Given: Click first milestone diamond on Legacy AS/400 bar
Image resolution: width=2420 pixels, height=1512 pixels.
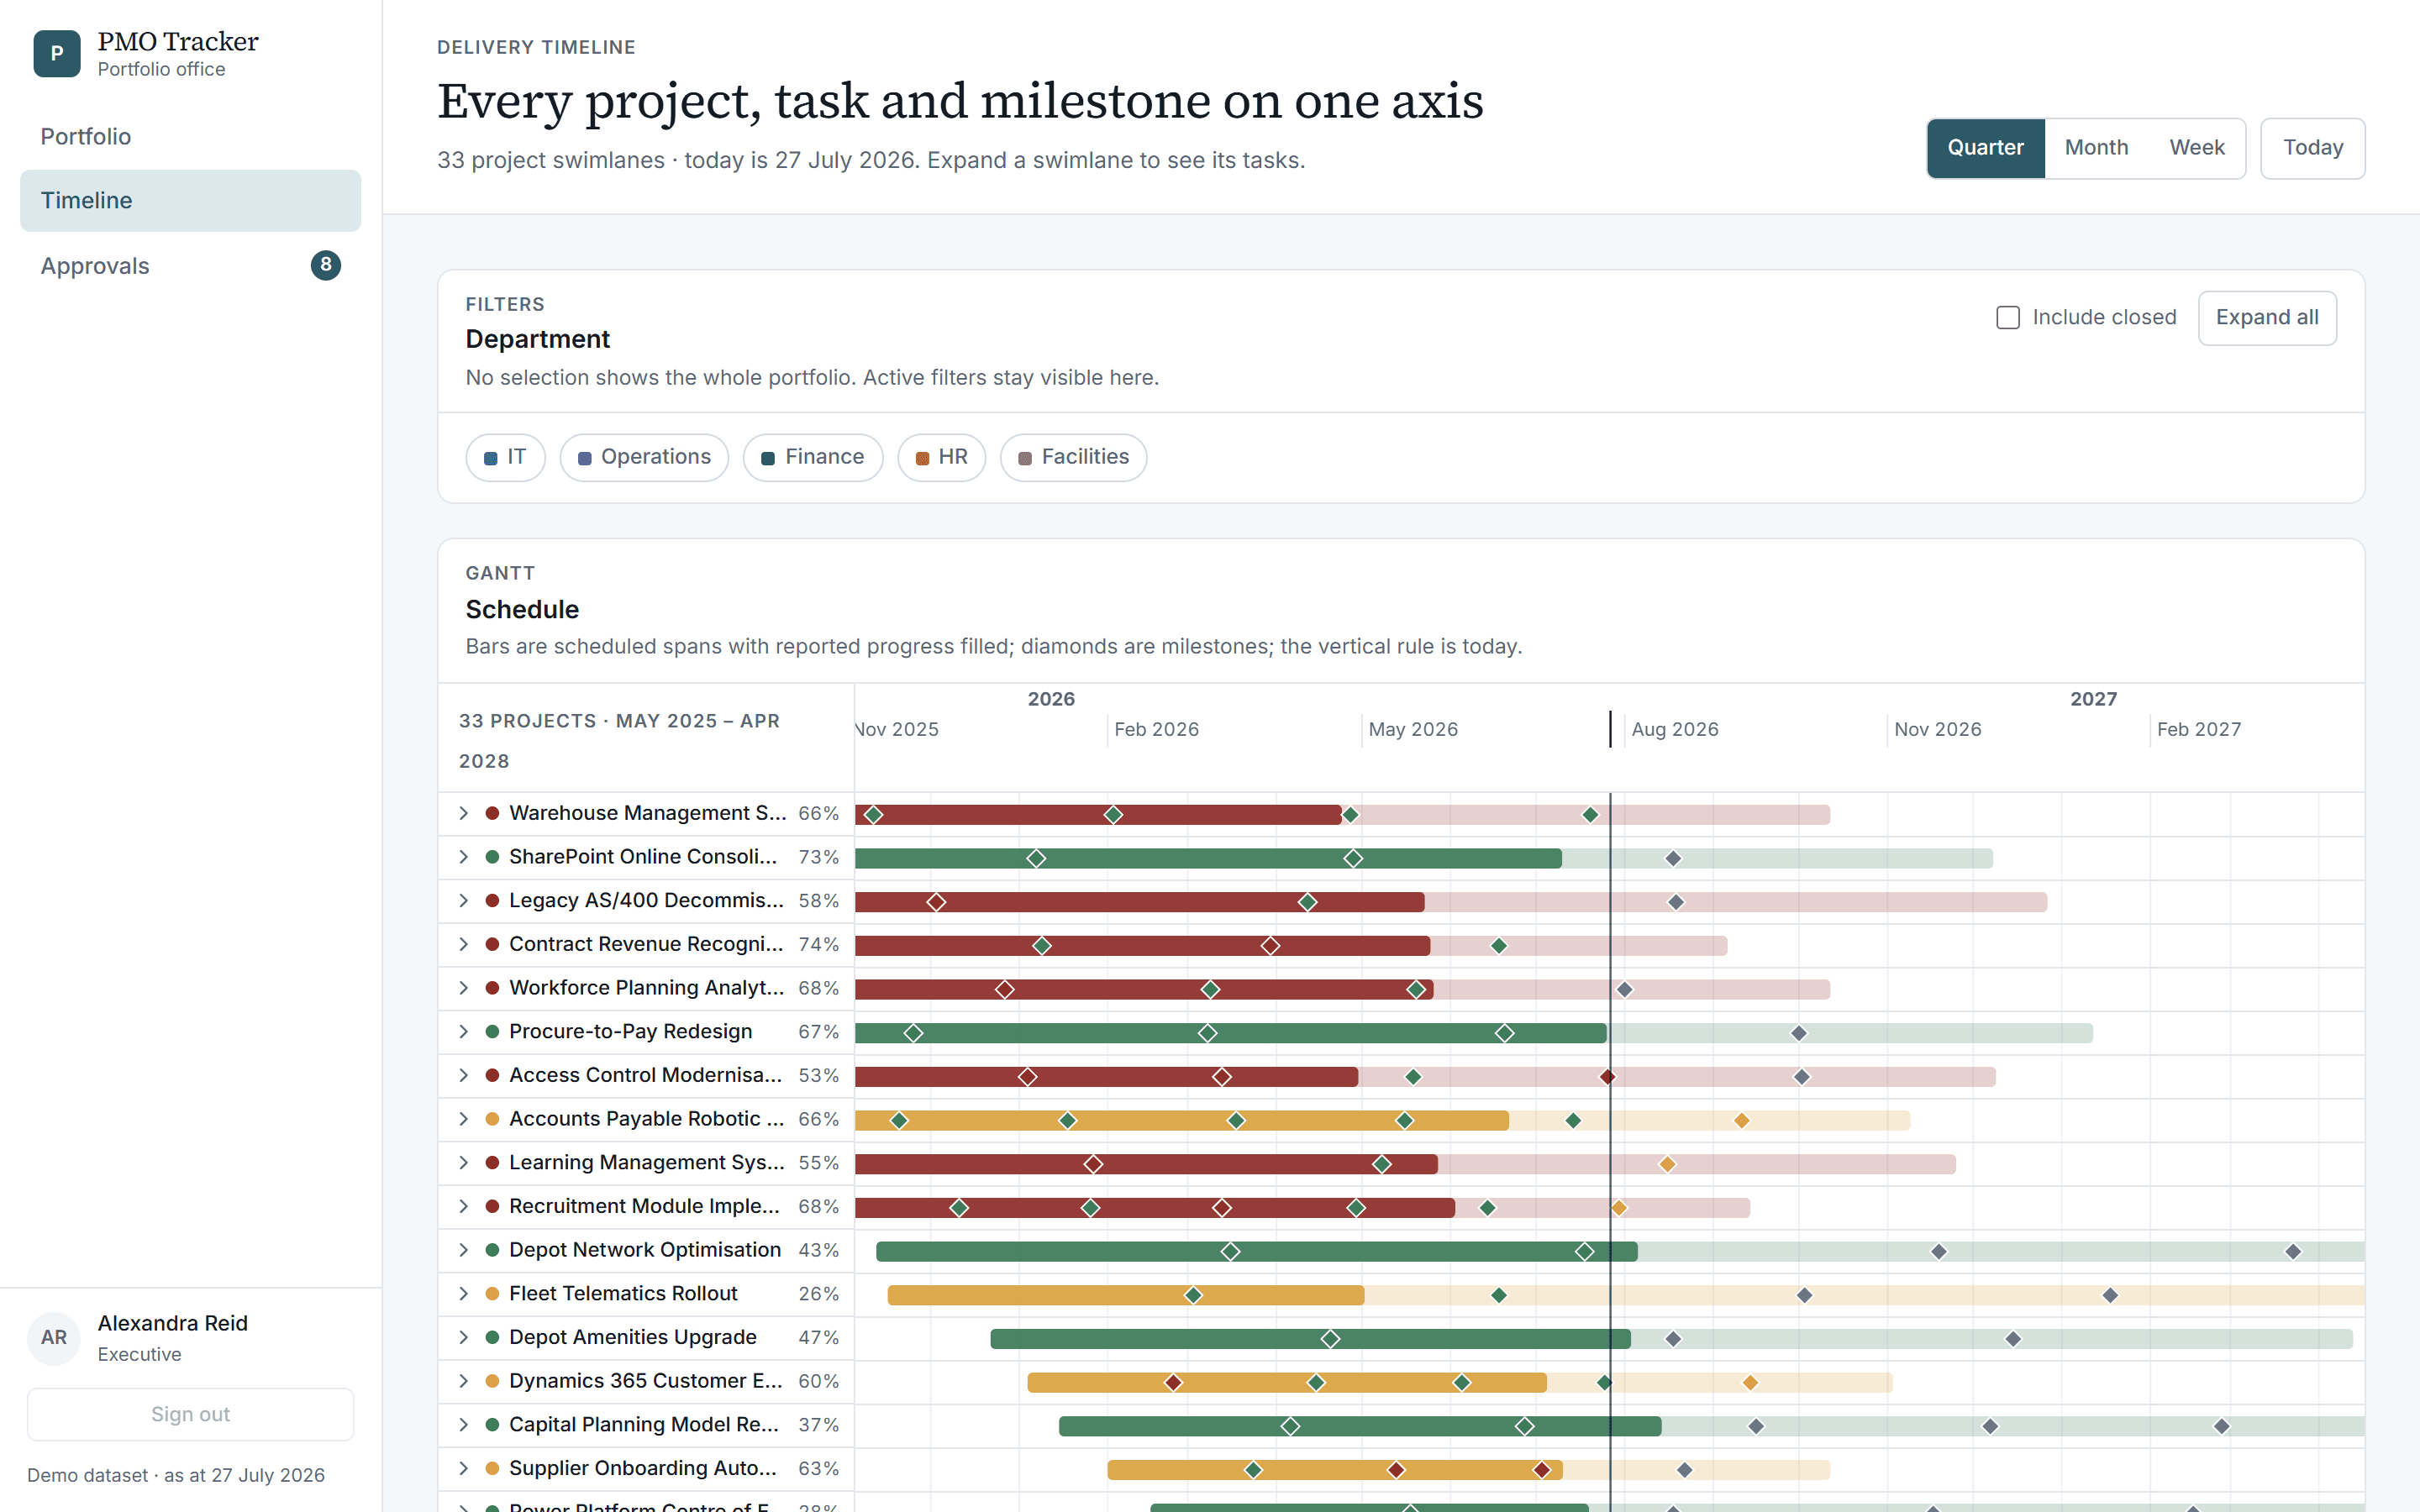Looking at the screenshot, I should click(936, 902).
